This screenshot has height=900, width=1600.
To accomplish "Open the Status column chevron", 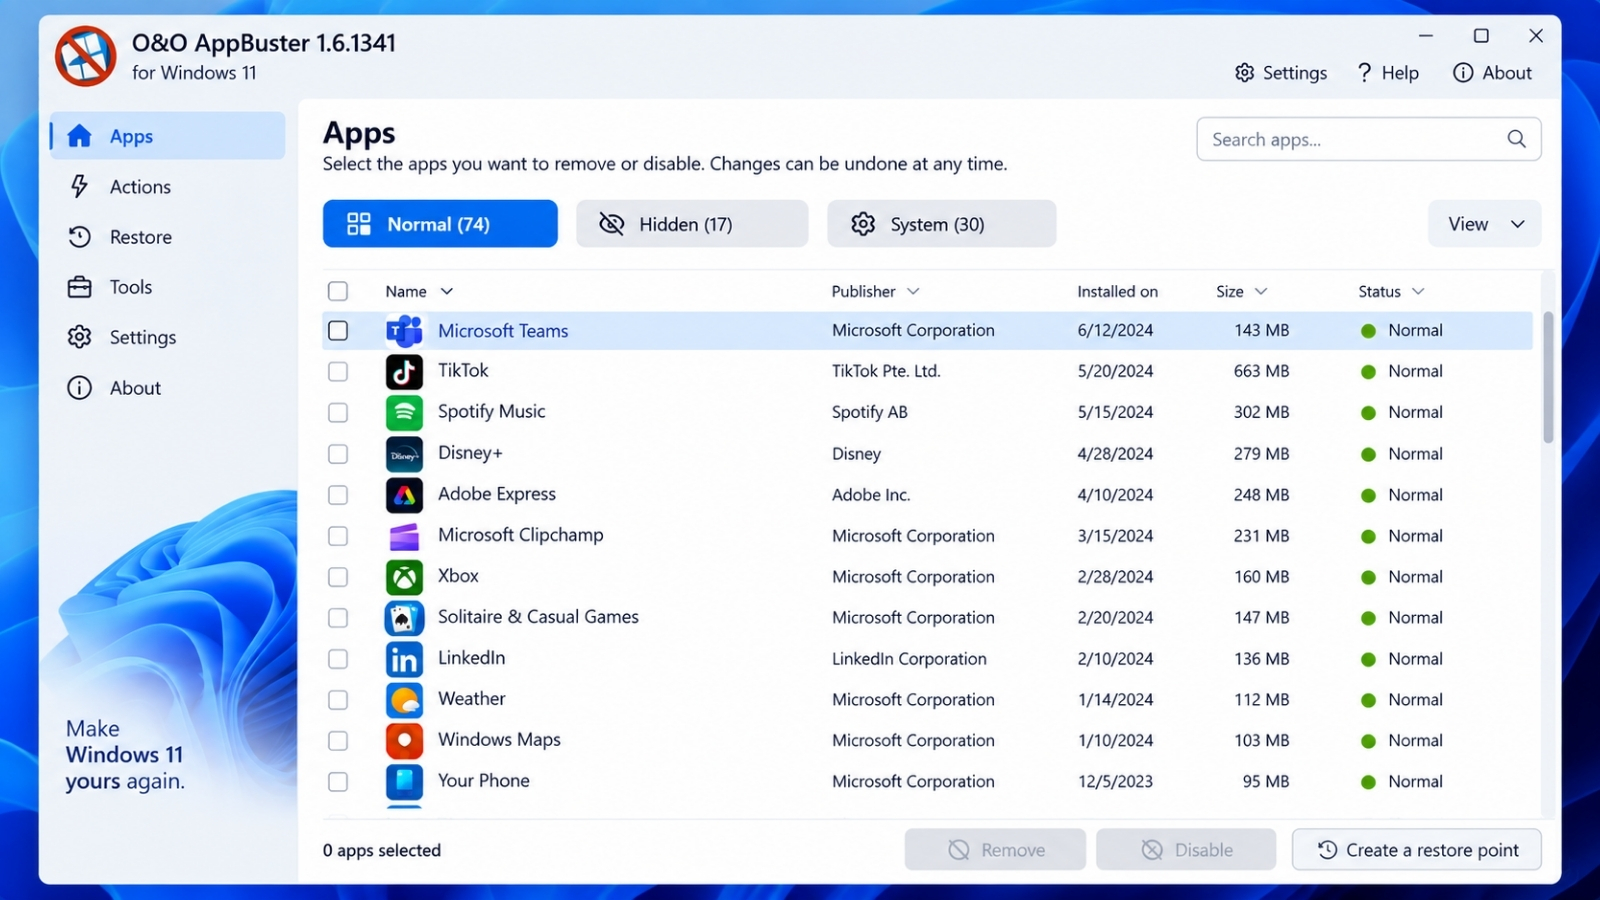I will pos(1418,291).
